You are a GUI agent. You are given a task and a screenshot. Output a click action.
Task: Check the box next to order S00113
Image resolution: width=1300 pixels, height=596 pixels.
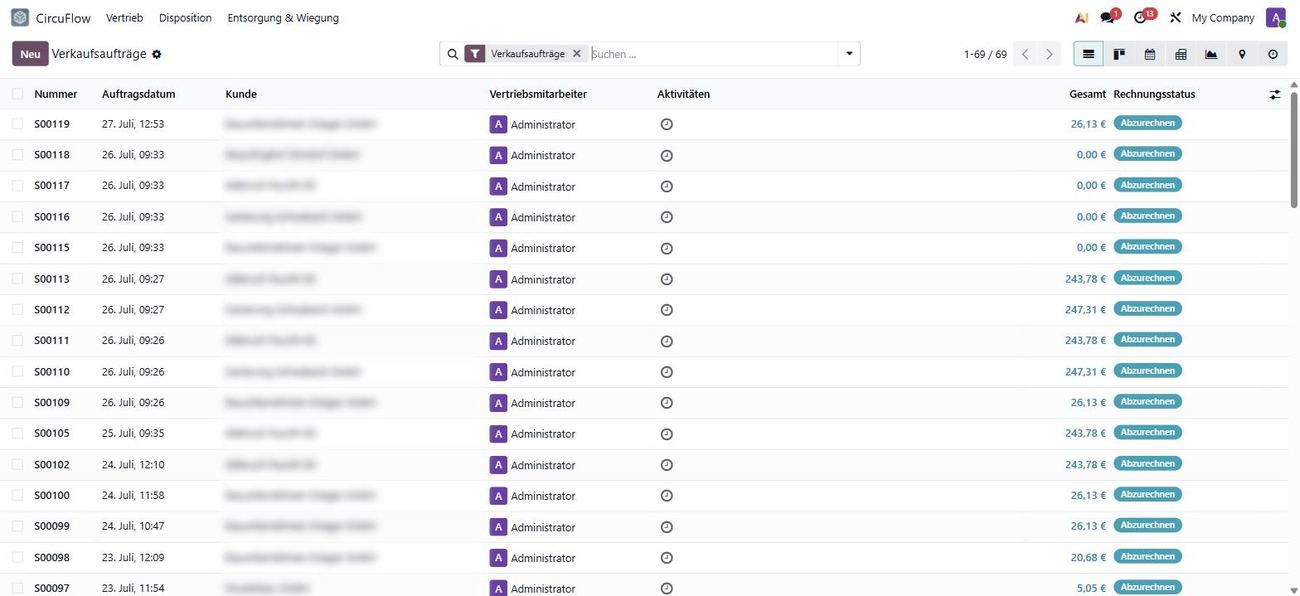click(x=17, y=279)
